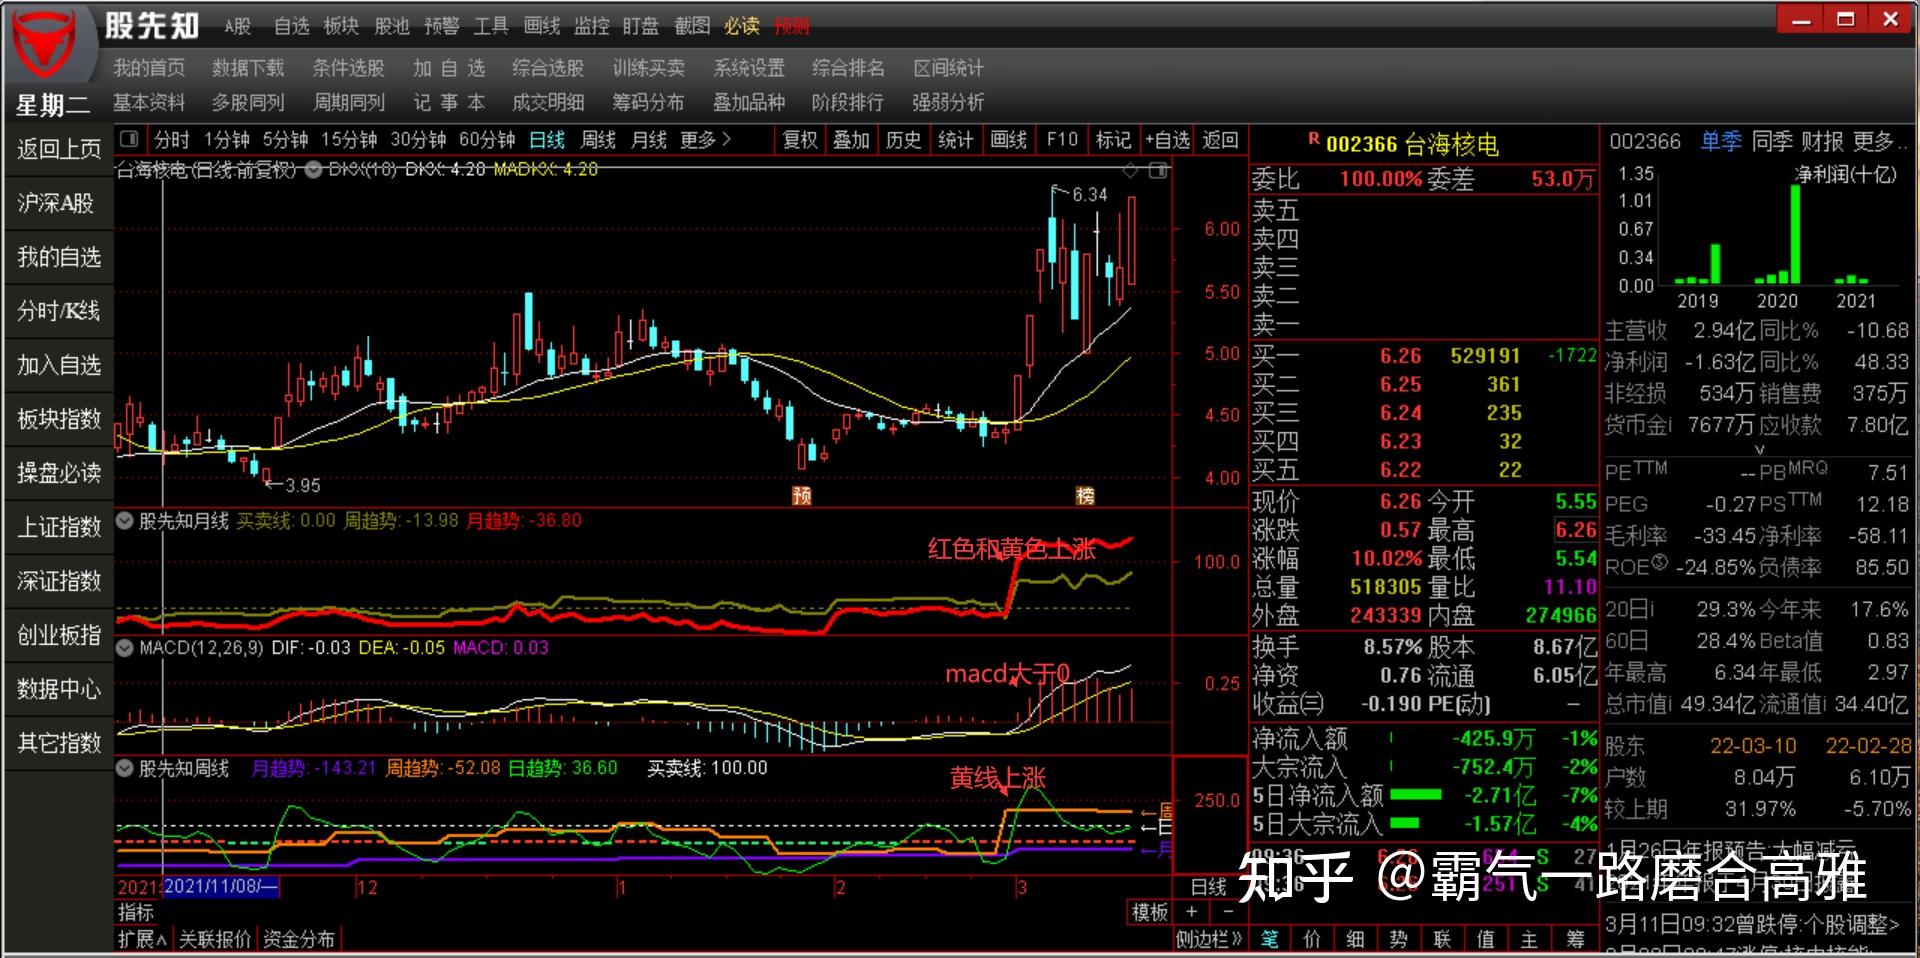The image size is (1920, 958).
Task: Click the 榜 marker on chart
Action: click(x=1085, y=495)
